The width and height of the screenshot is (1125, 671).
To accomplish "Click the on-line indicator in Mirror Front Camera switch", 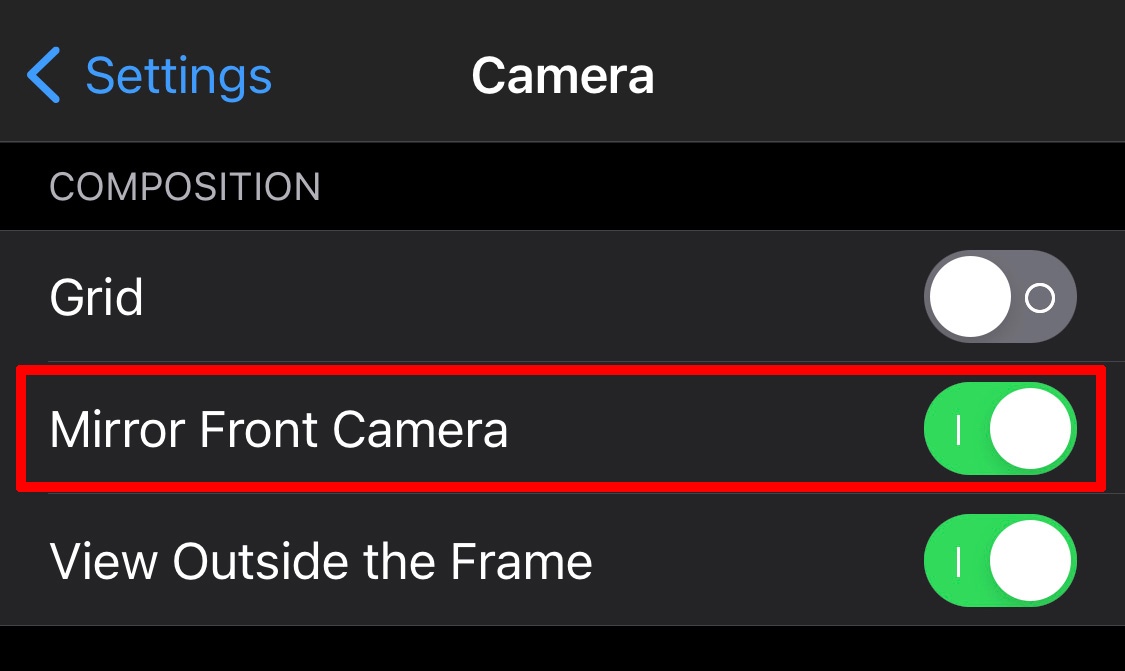I will click(958, 430).
